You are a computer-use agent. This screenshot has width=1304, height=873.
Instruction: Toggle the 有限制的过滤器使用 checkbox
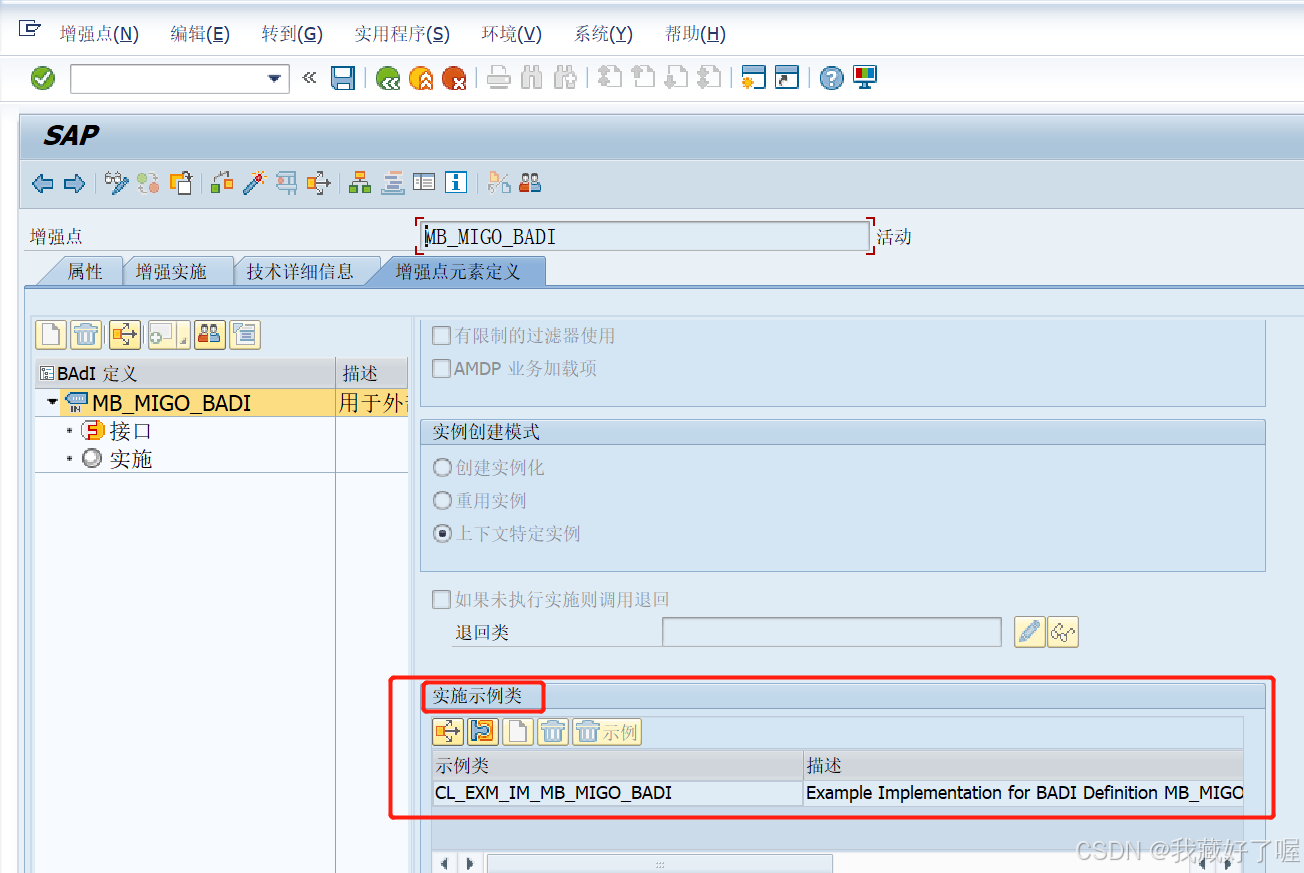(441, 335)
